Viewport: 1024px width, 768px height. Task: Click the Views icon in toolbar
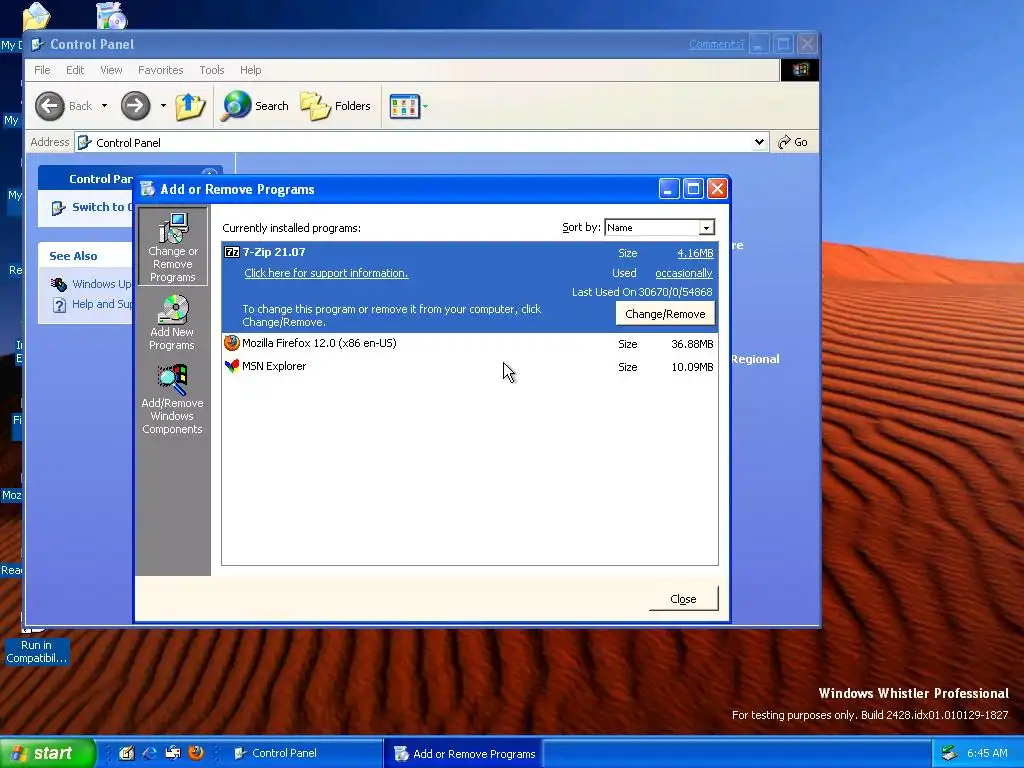(404, 106)
